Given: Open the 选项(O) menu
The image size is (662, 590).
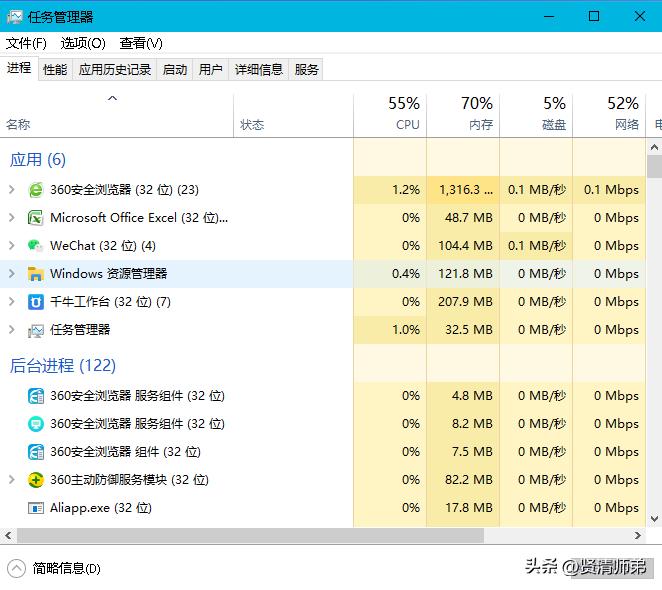Looking at the screenshot, I should [83, 43].
